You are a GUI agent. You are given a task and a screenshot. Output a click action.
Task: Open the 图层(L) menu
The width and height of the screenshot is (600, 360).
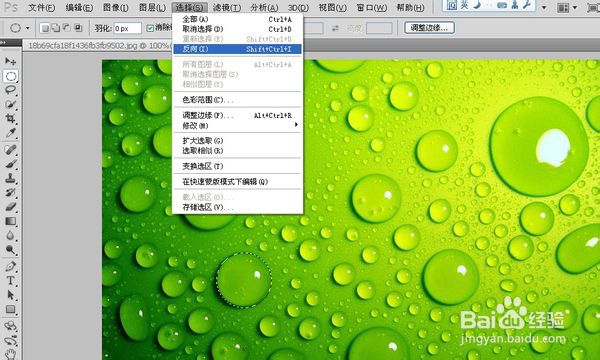click(x=152, y=7)
